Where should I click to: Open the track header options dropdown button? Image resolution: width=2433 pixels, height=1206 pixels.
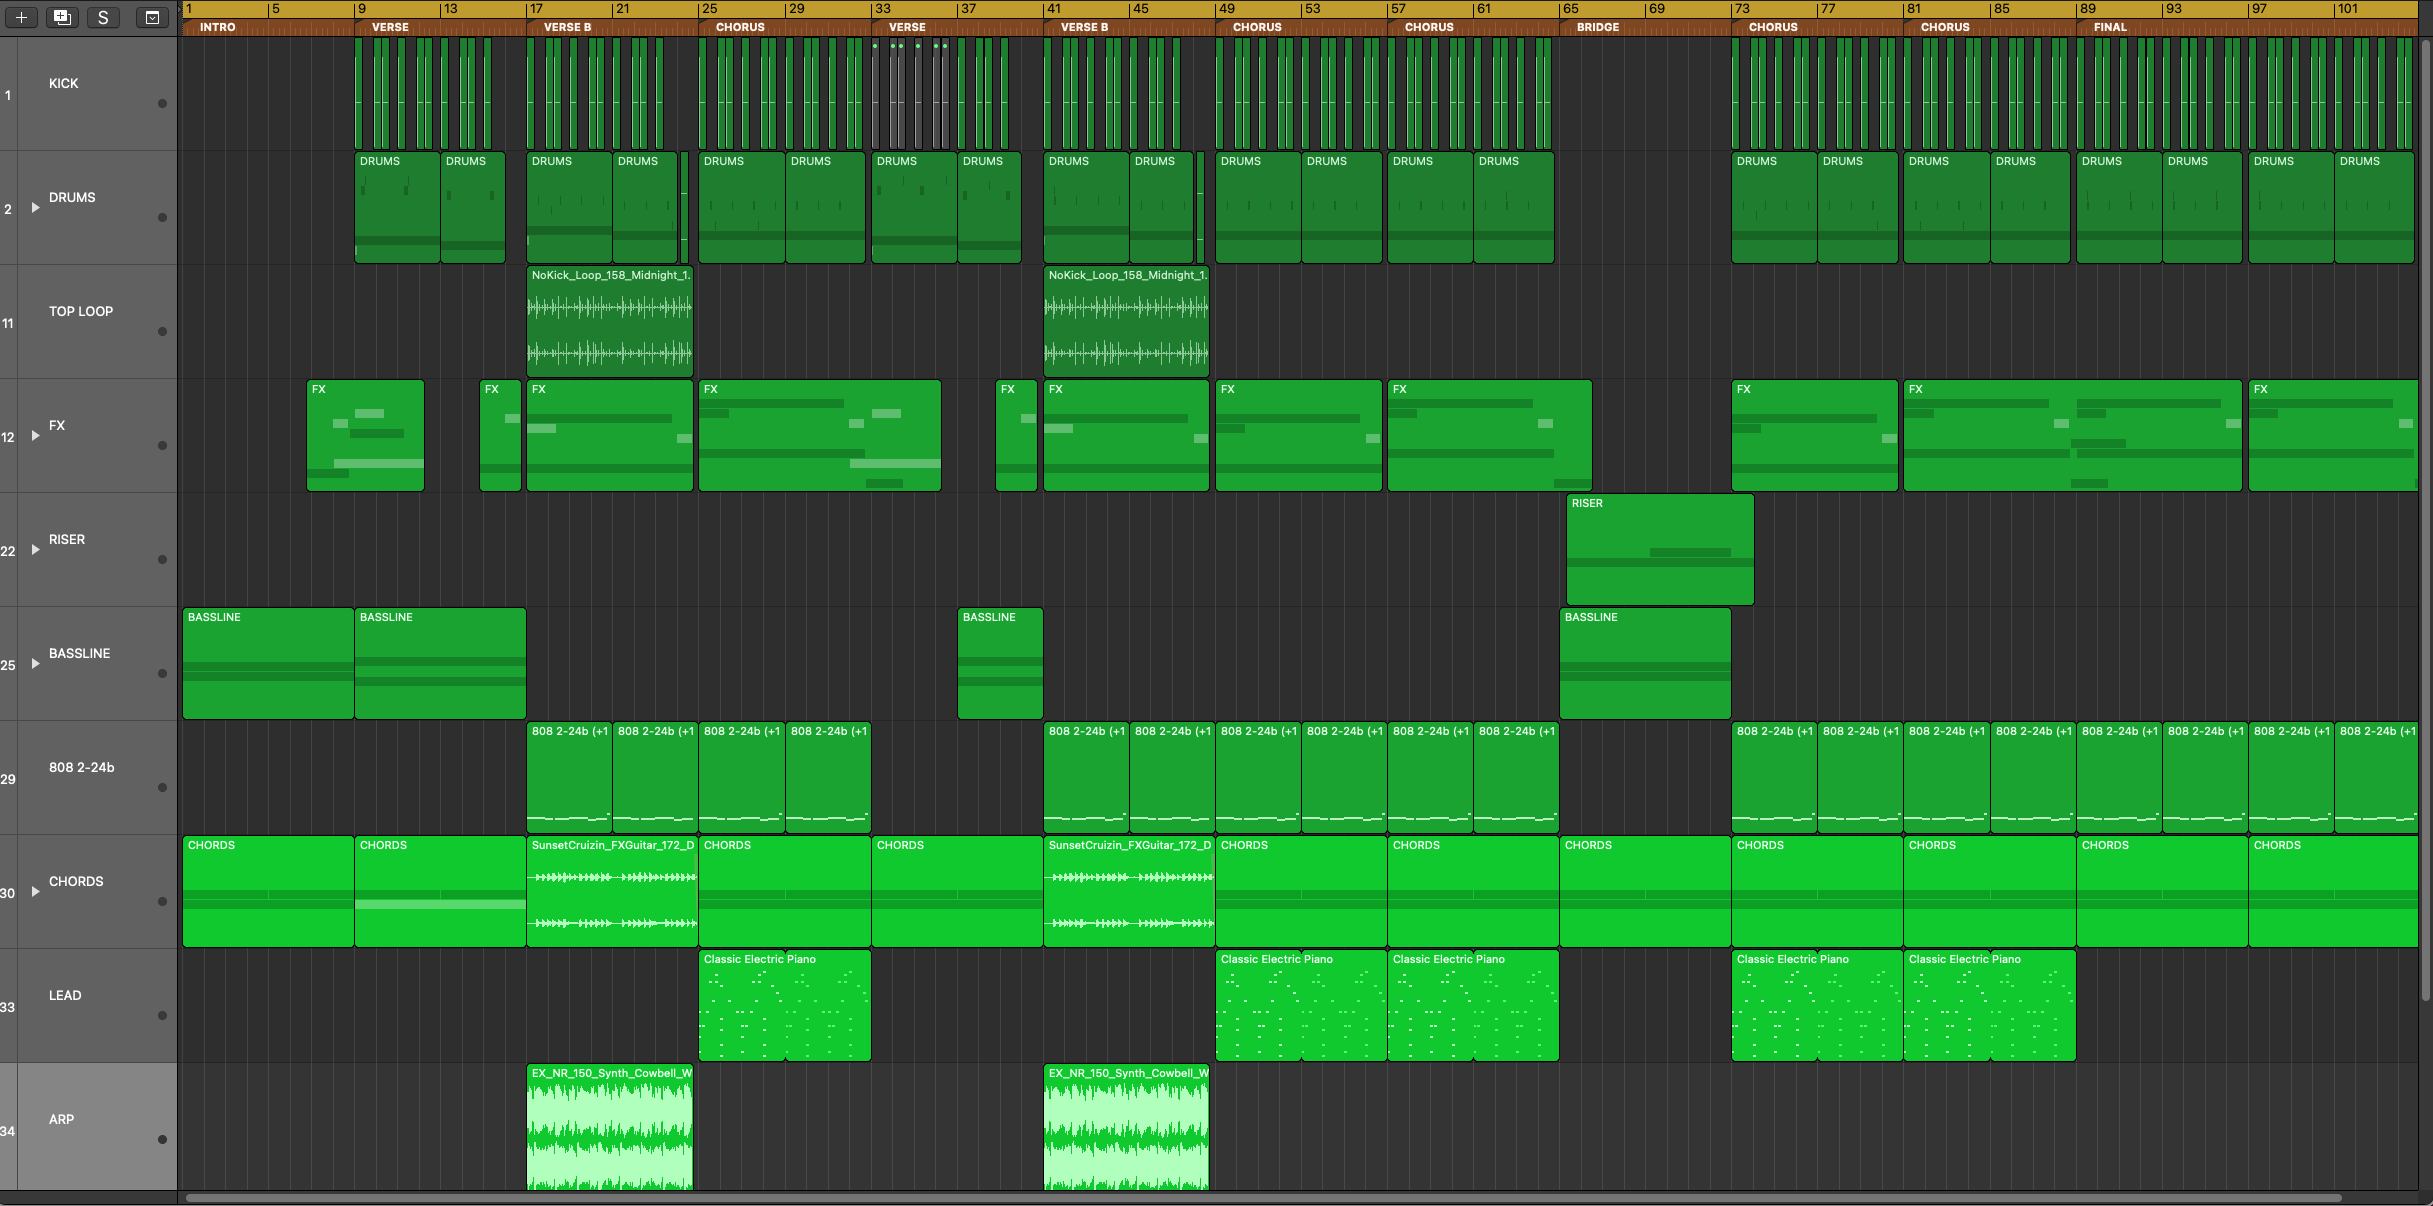click(152, 17)
